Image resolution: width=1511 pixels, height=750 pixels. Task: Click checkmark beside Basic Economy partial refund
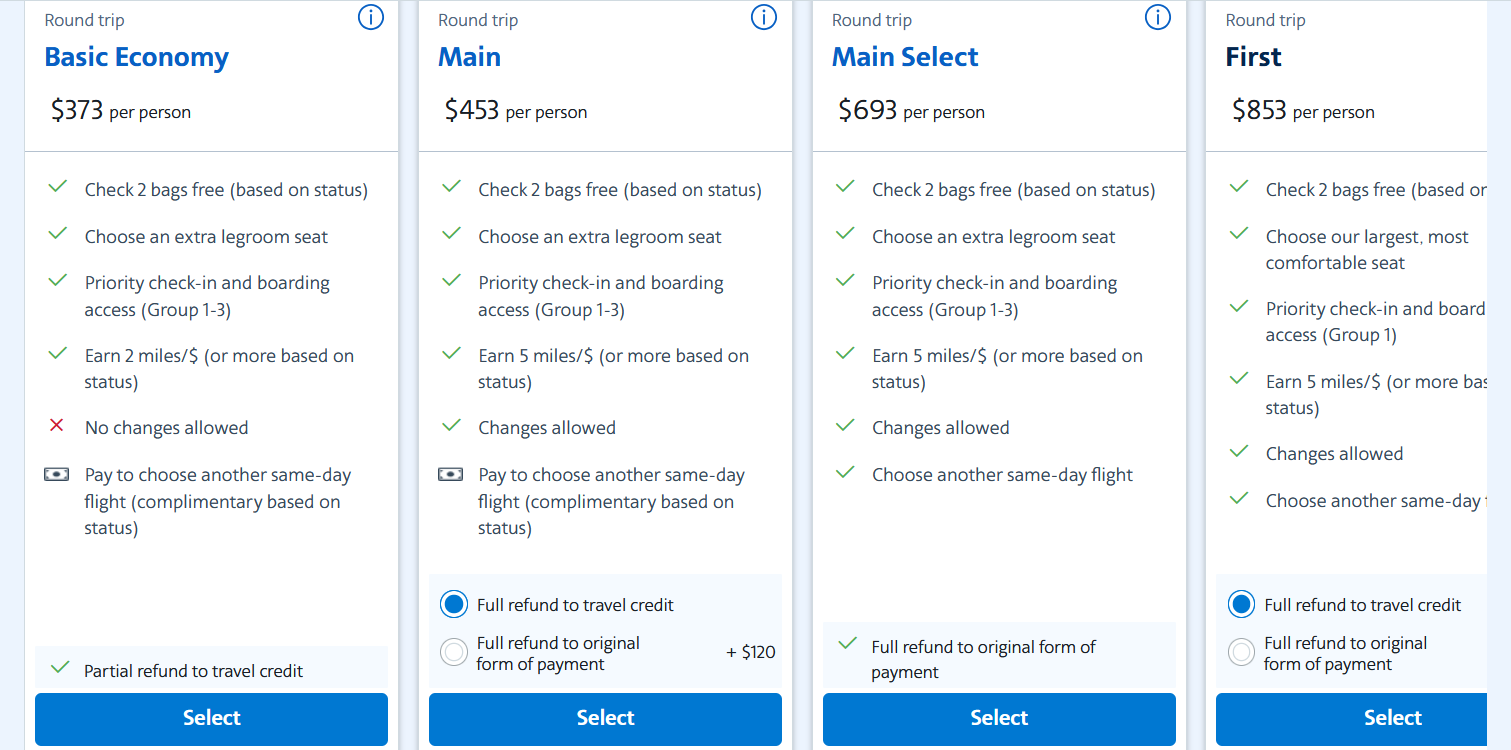(59, 668)
